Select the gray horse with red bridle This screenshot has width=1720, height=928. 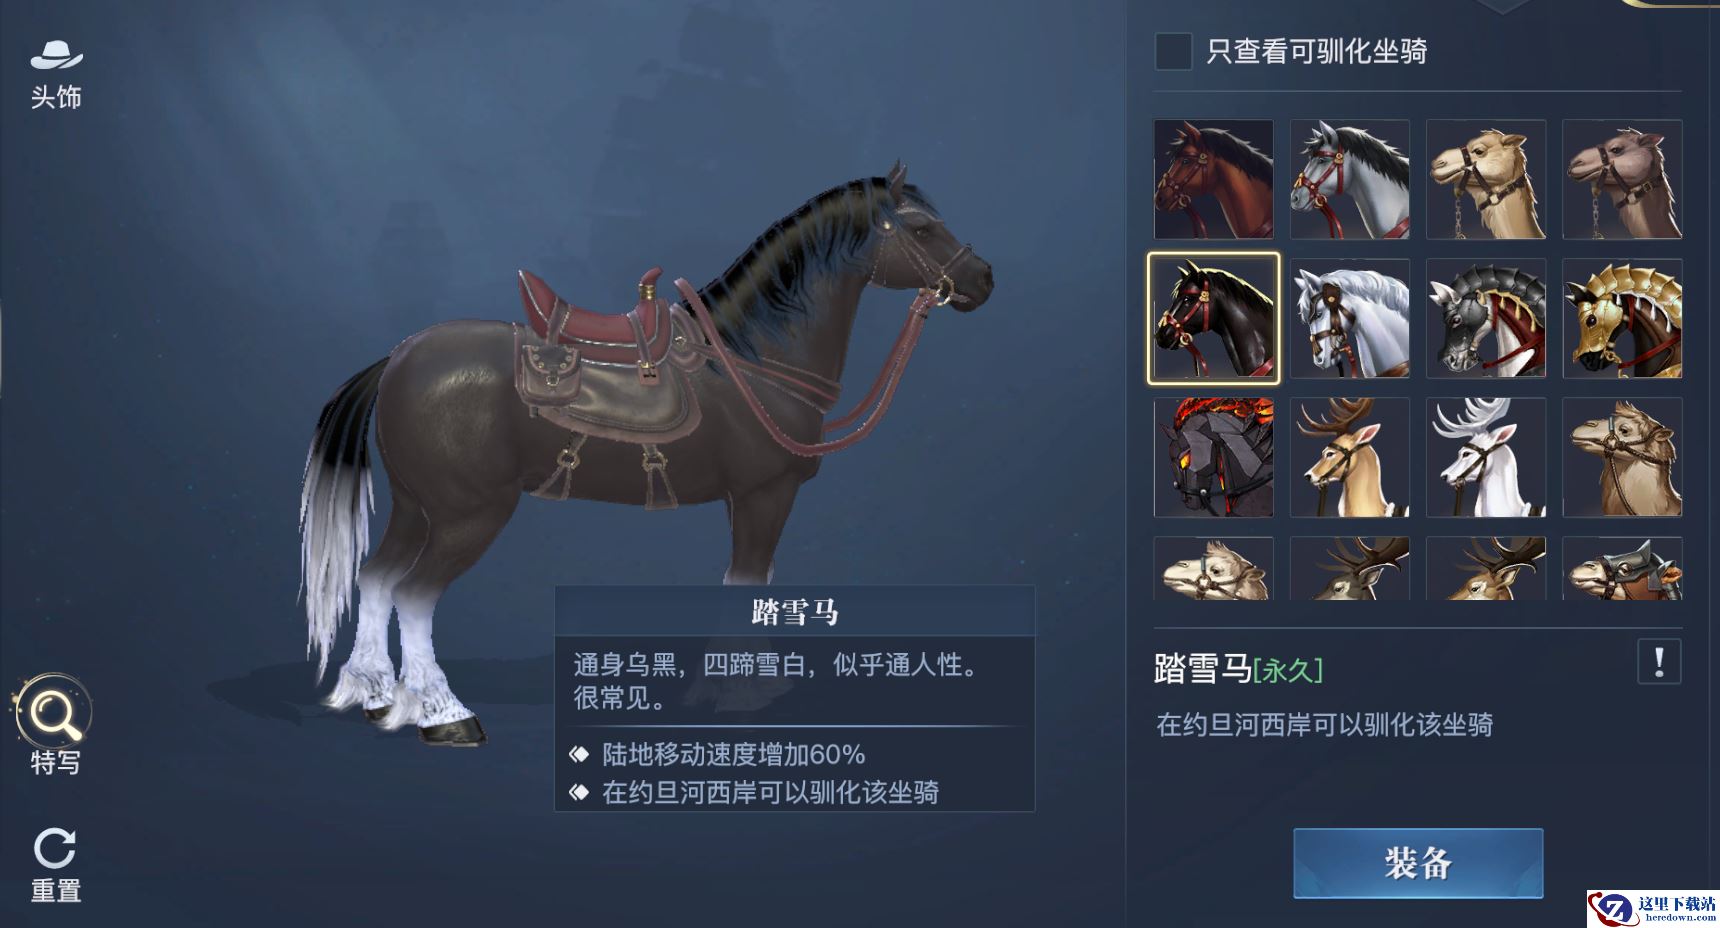coord(1350,179)
